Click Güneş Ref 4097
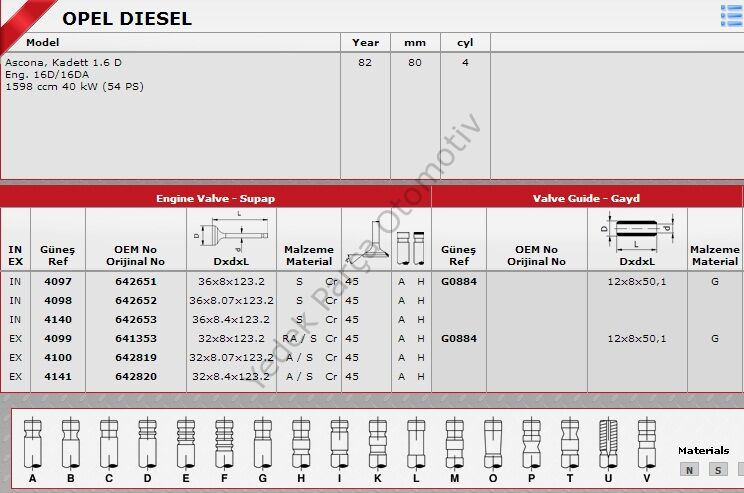Viewport: 744px width, 493px height. click(58, 281)
